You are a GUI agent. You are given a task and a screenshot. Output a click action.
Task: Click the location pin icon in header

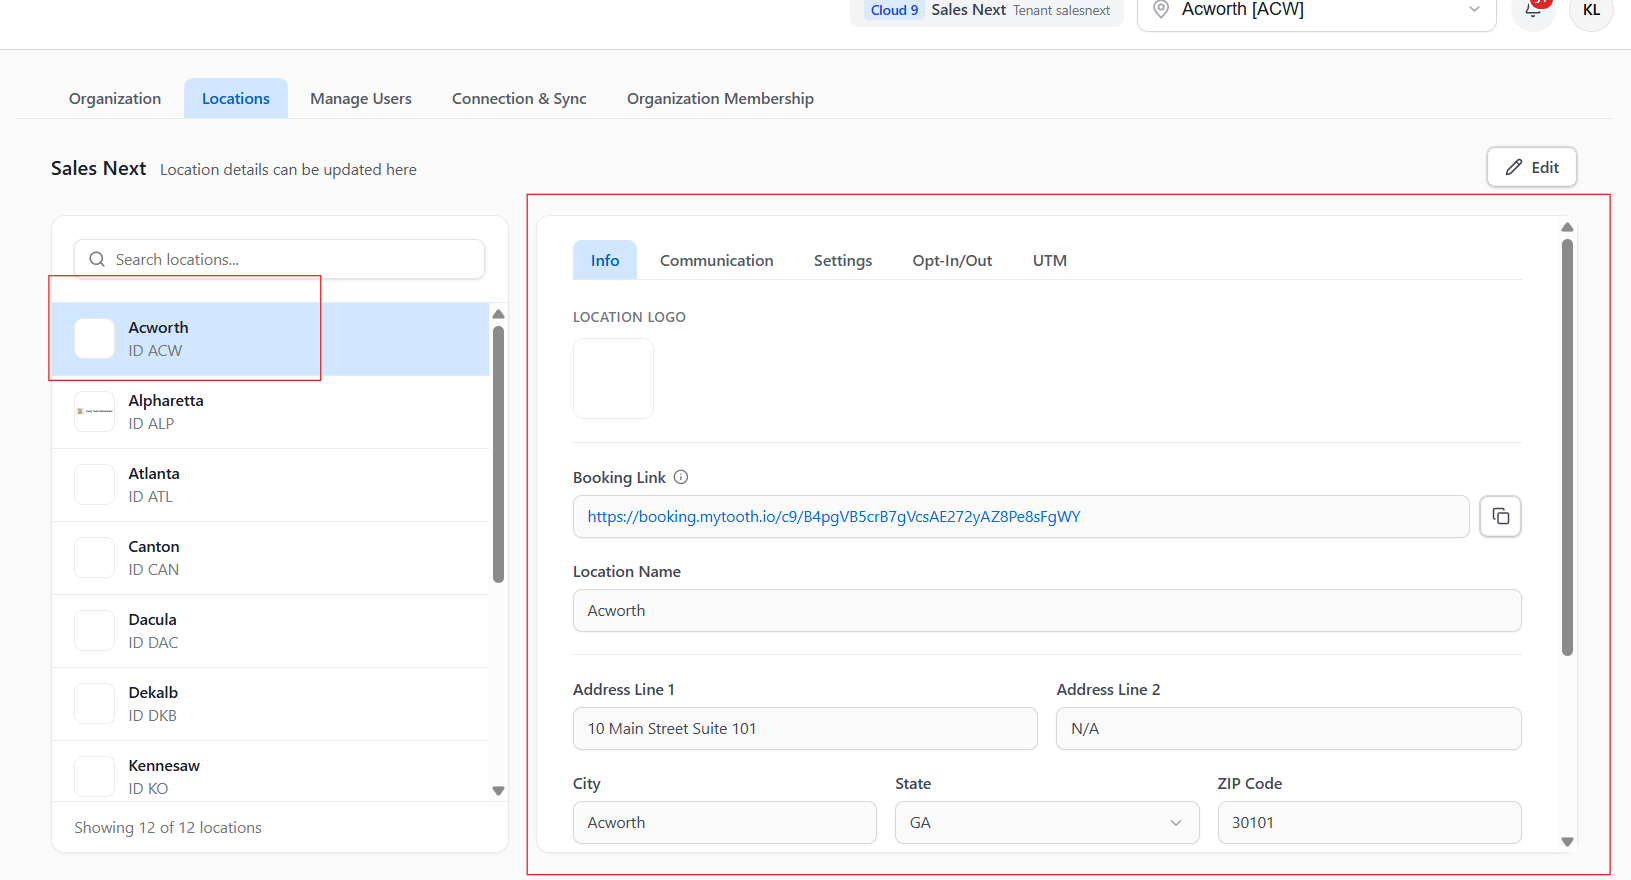tap(1161, 9)
